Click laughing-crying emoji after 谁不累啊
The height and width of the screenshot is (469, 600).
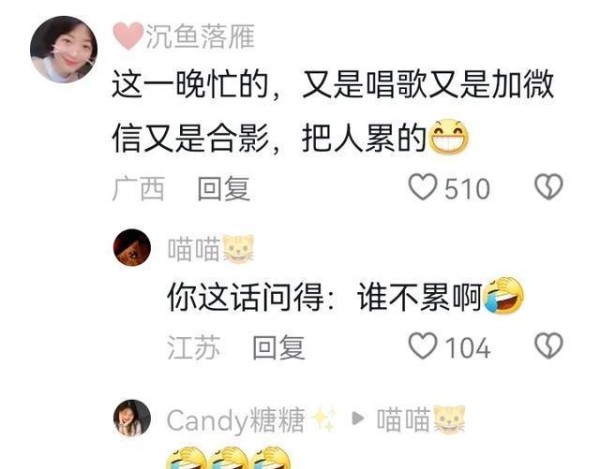(x=504, y=295)
